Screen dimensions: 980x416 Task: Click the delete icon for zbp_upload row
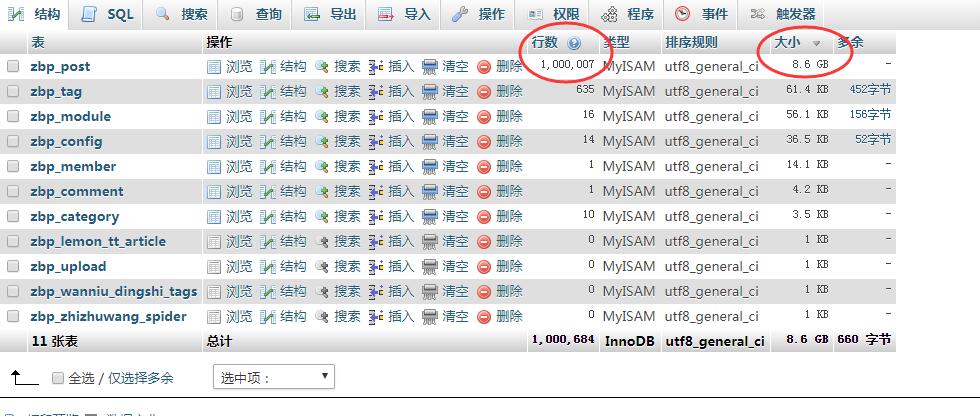click(x=484, y=267)
